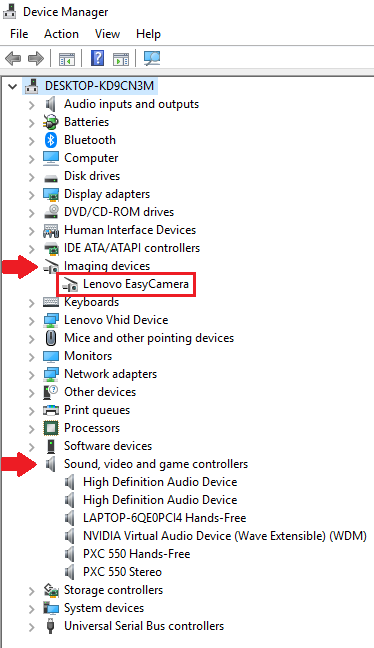Click the Action Pane toolbar icon
The image size is (374, 648).
[x=121, y=59]
